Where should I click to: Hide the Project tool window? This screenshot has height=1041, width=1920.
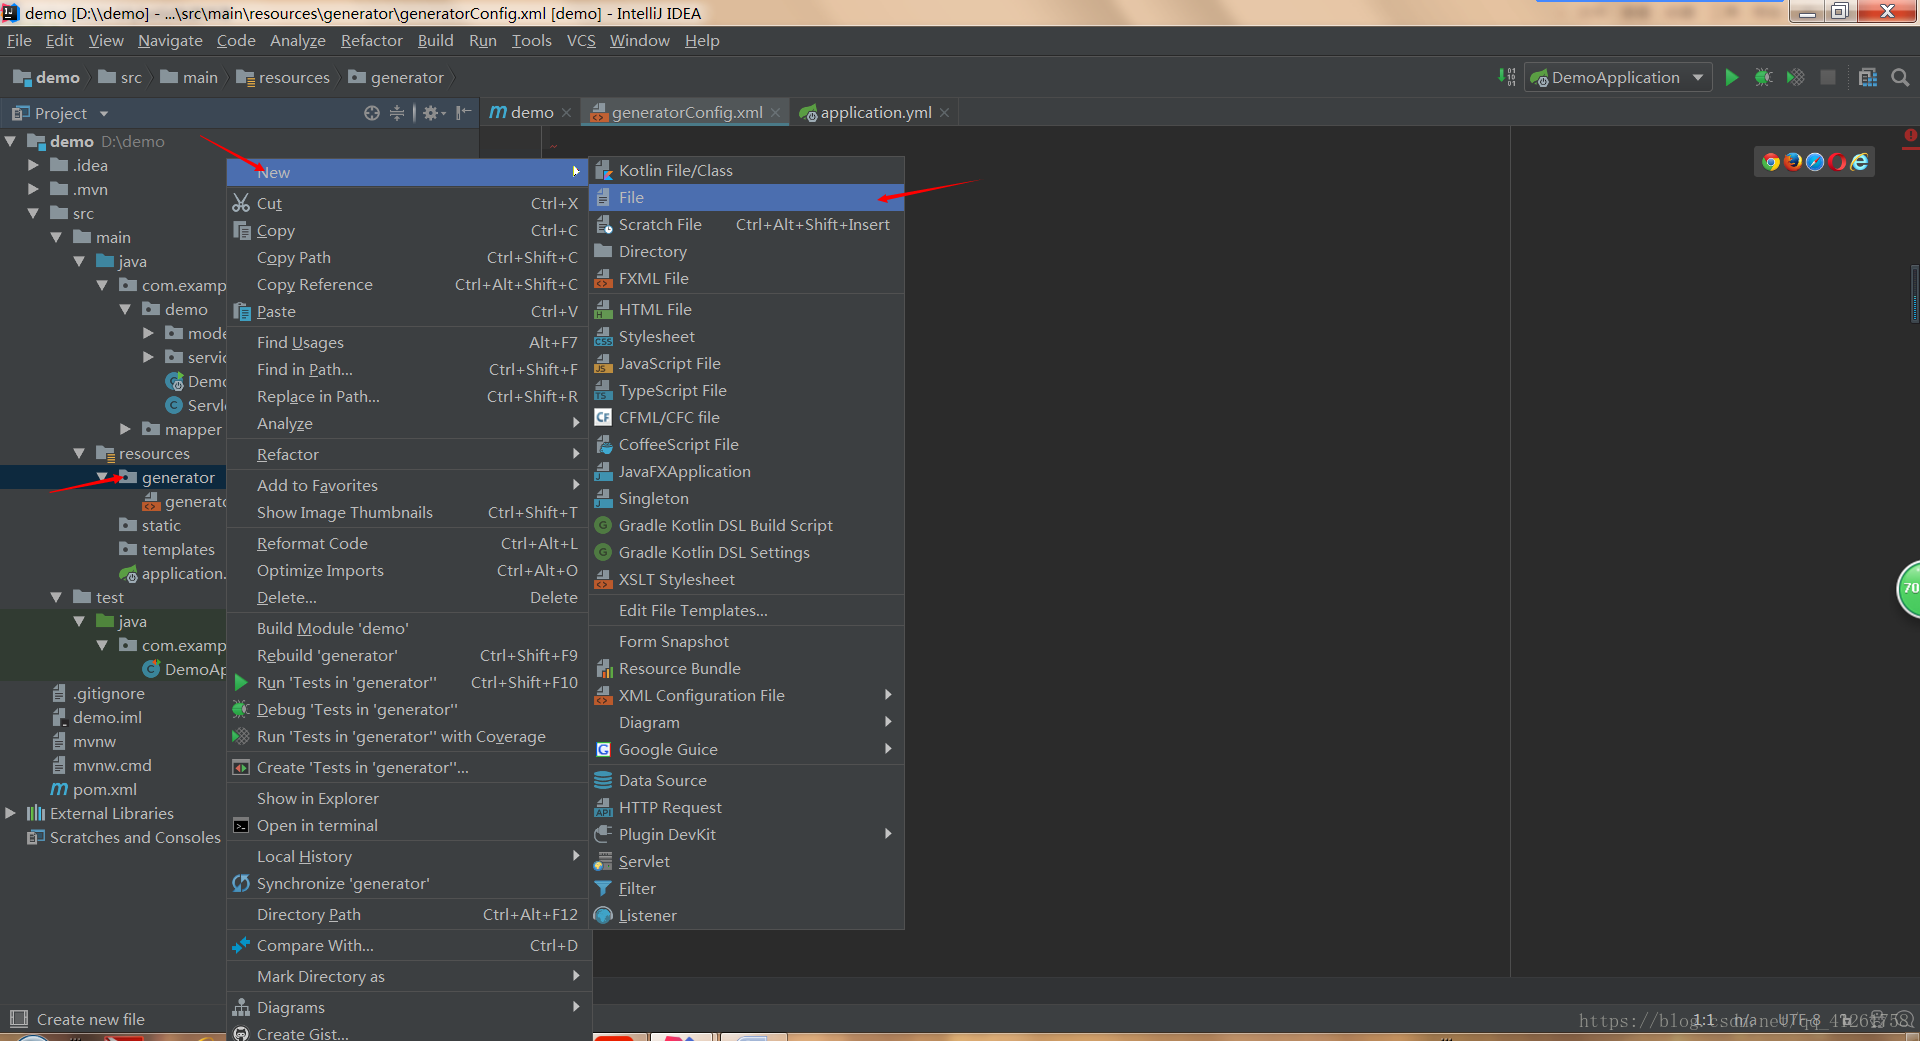(463, 113)
